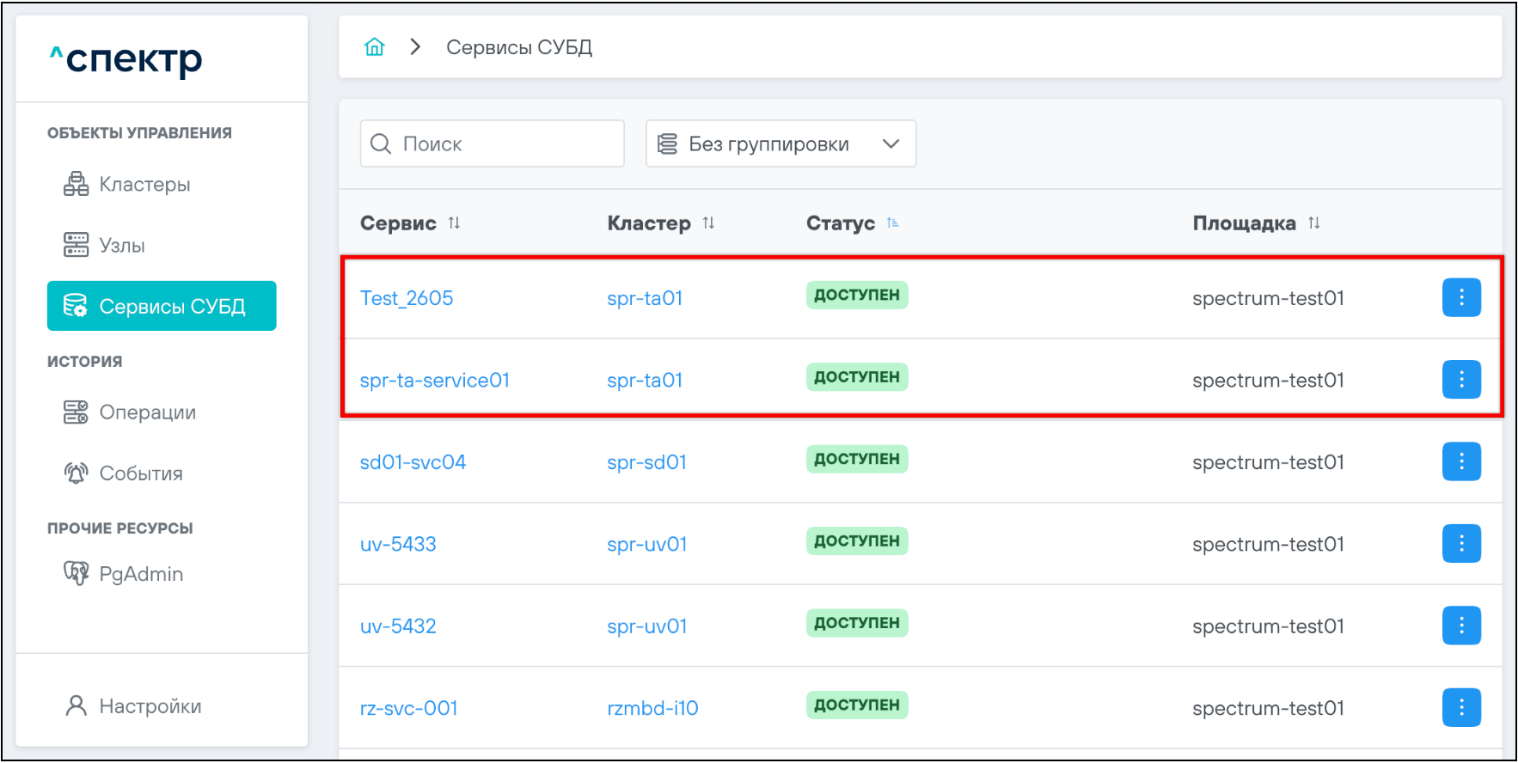
Task: Open the three-dot menu for spr-ta-service01
Action: (1461, 379)
